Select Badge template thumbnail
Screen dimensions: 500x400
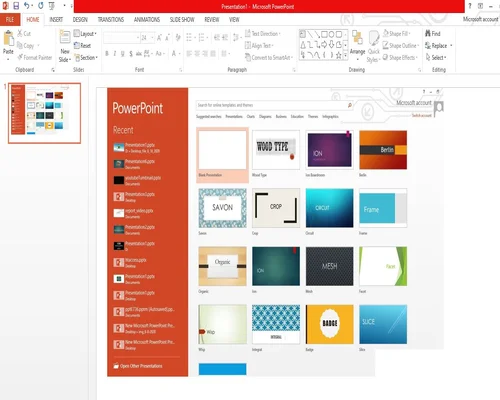coord(329,324)
